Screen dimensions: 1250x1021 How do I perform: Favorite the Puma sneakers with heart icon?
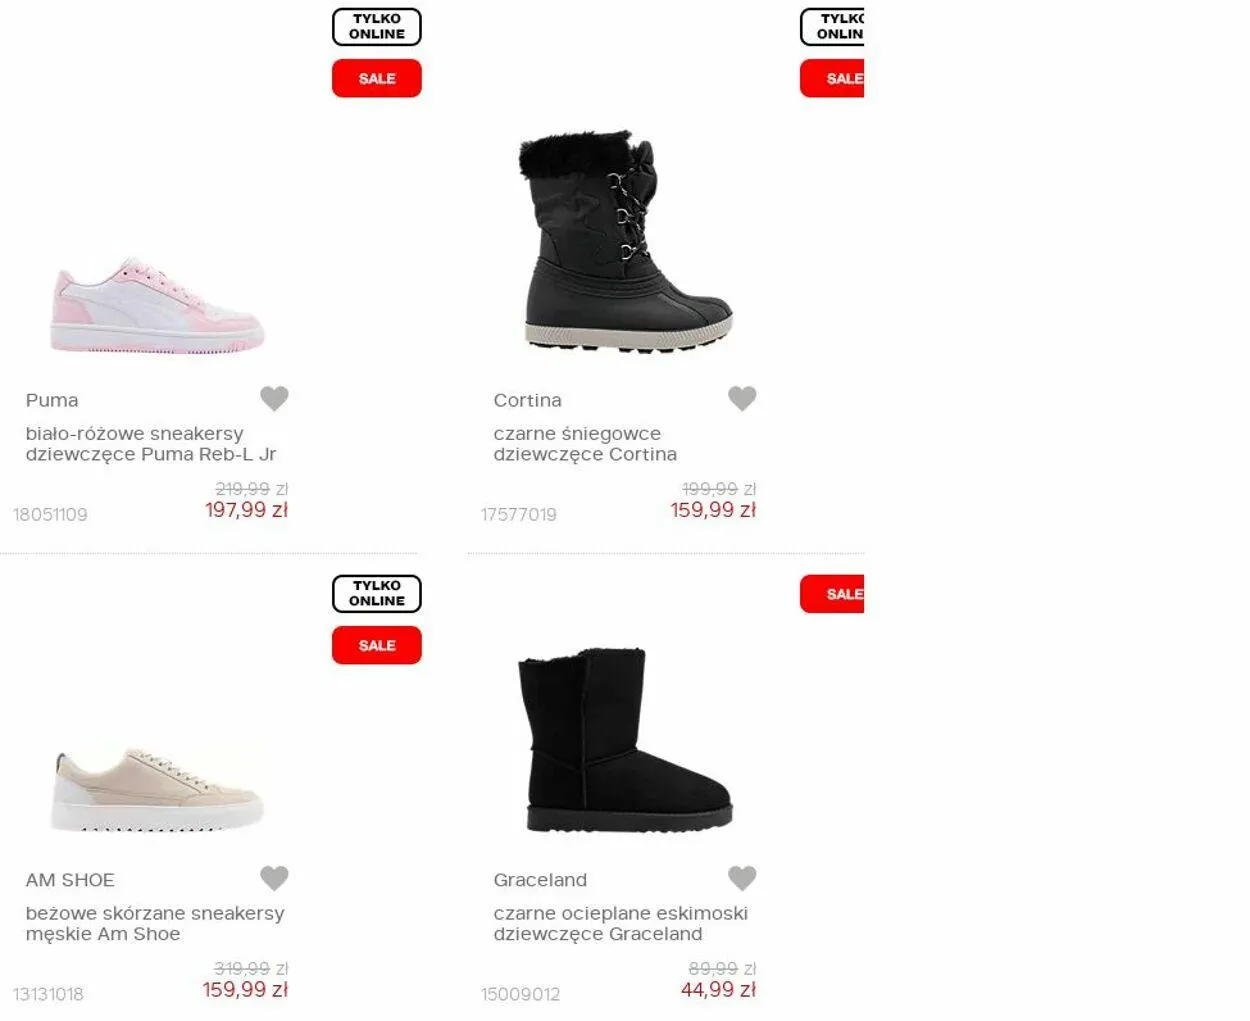pyautogui.click(x=274, y=398)
